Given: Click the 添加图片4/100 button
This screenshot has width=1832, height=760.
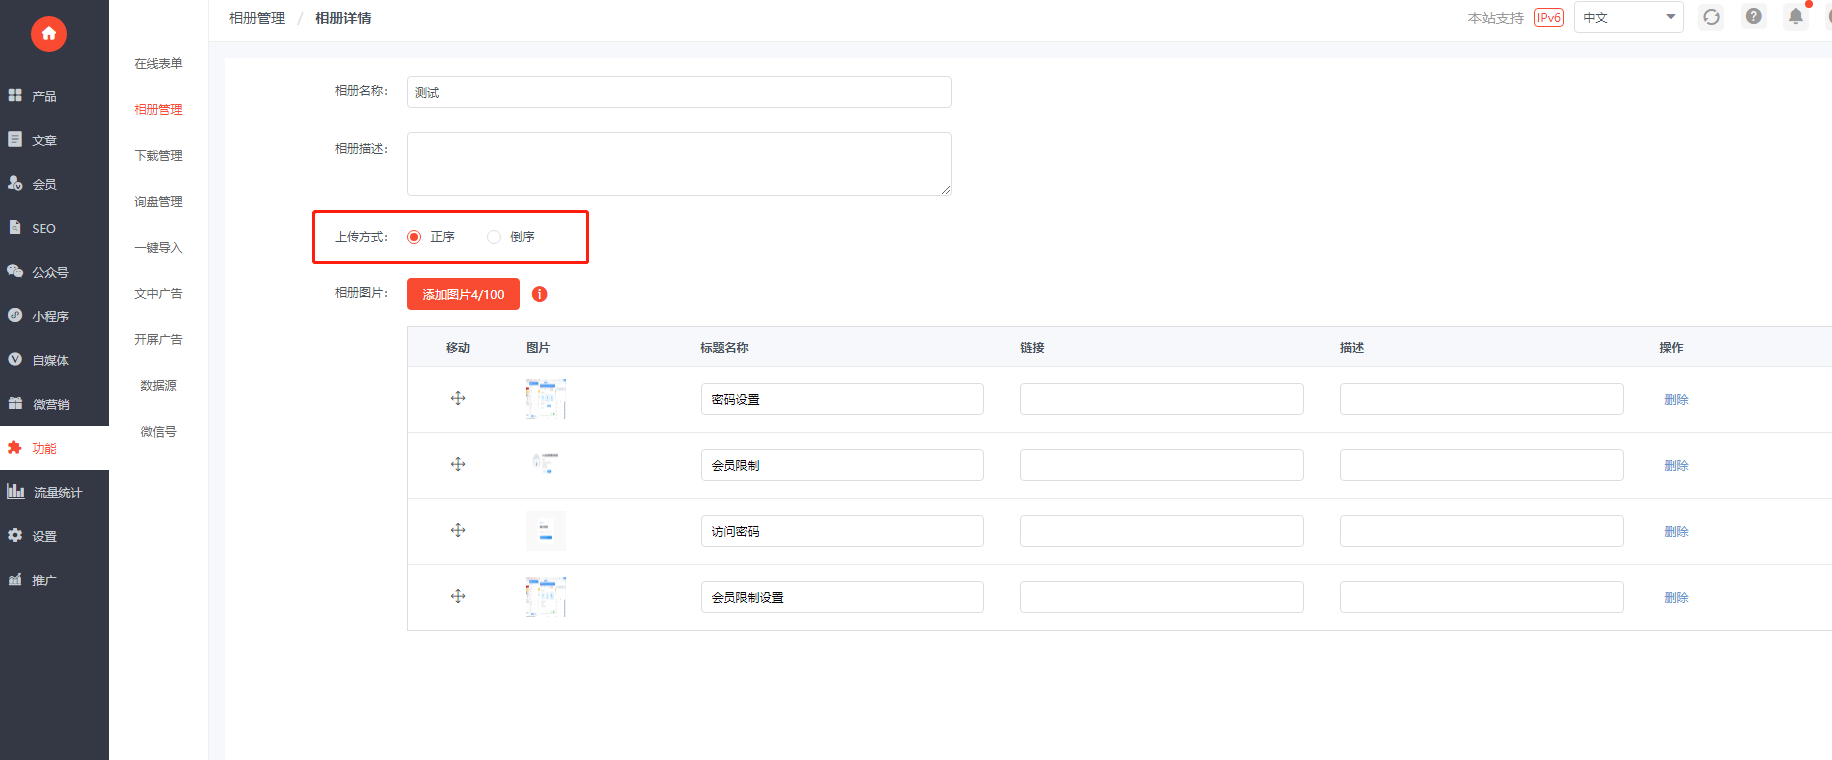Looking at the screenshot, I should click(x=463, y=294).
